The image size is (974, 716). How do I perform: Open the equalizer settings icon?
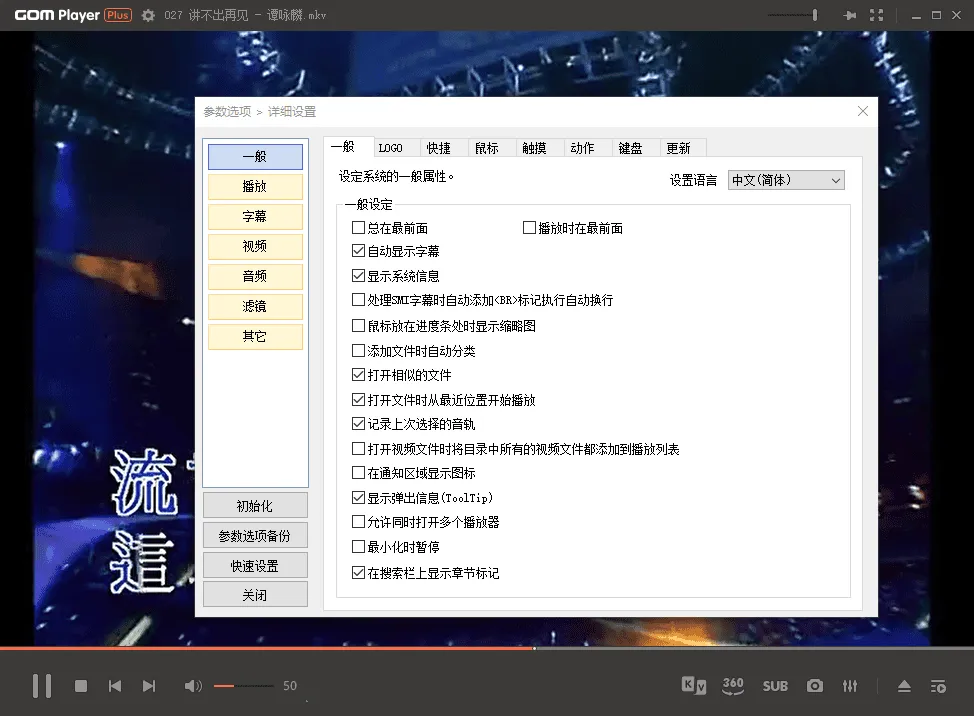click(x=850, y=686)
